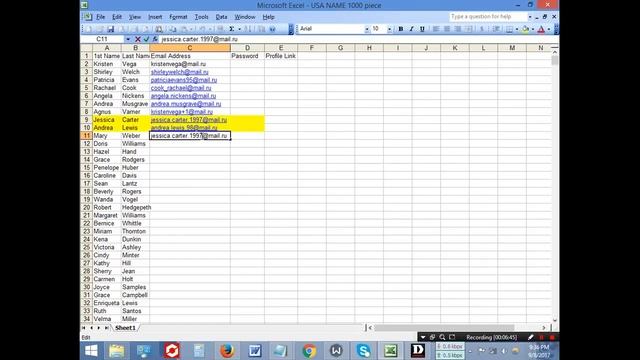Viewport: 640px width, 360px height.
Task: Open Skype from the taskbar
Action: pyautogui.click(x=363, y=351)
